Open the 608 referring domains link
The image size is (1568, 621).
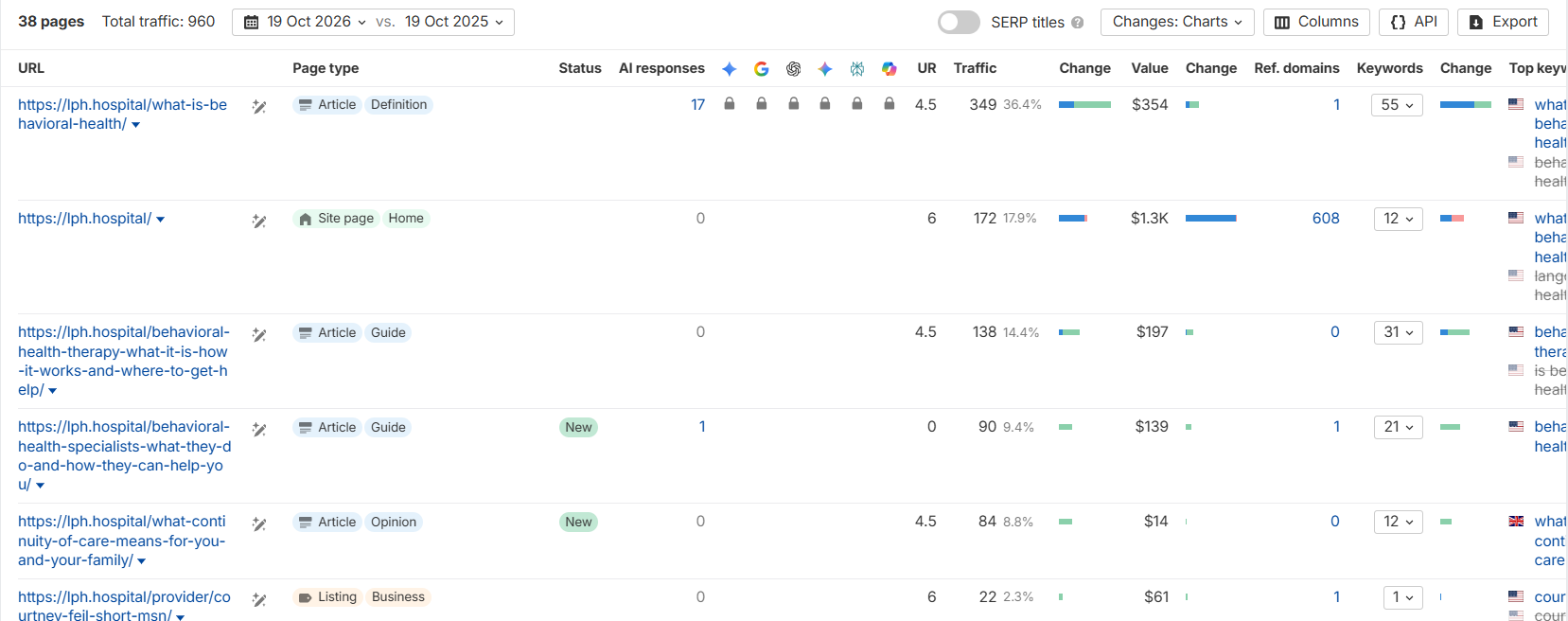(1326, 218)
